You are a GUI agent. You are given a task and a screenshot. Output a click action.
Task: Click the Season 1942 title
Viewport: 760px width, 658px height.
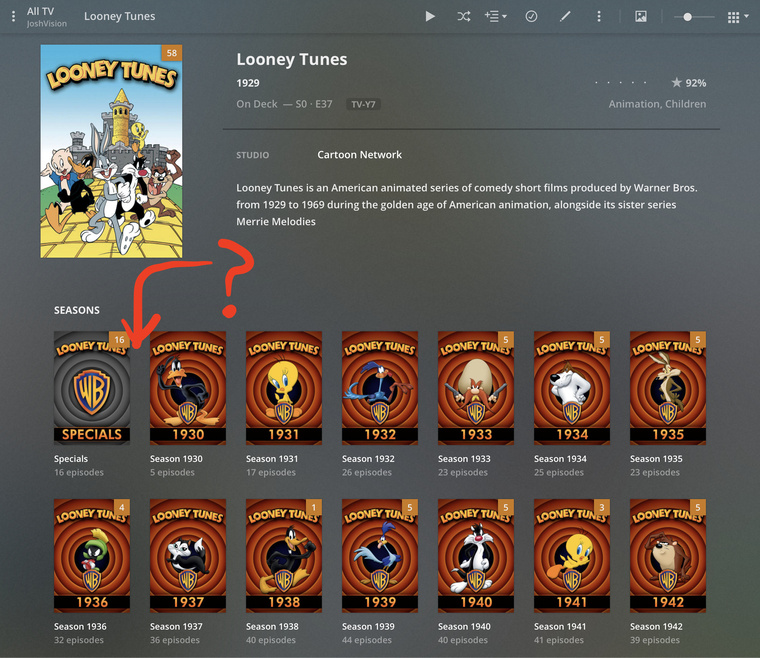point(656,627)
